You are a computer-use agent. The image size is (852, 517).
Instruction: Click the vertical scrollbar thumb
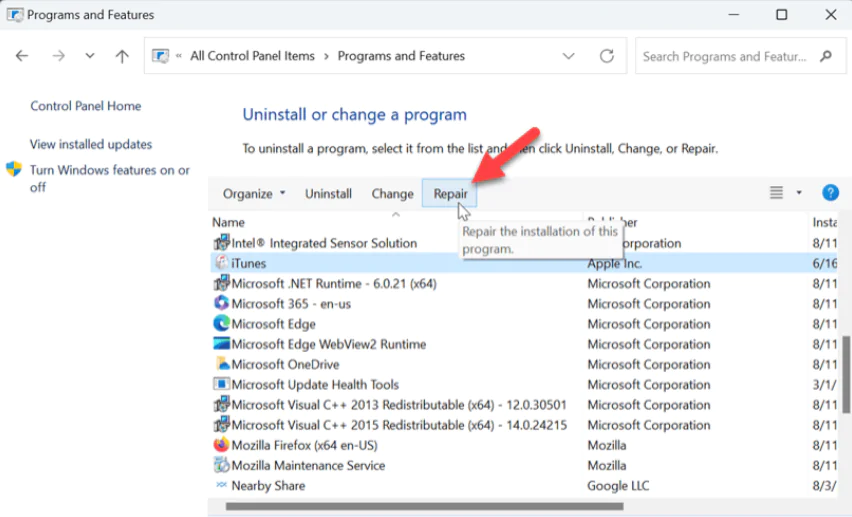846,375
